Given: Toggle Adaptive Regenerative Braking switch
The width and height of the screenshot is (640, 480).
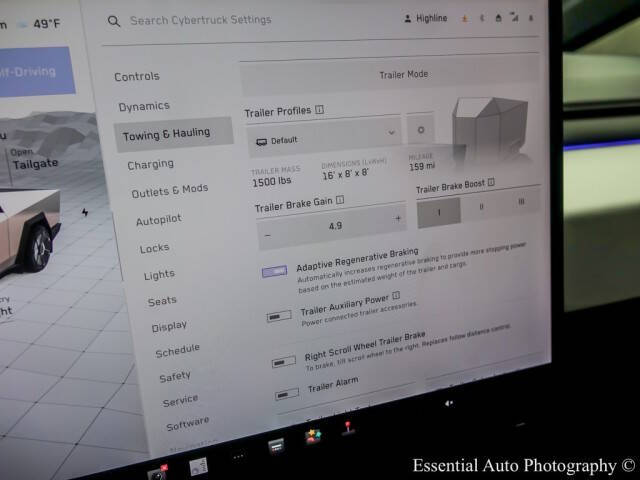Looking at the screenshot, I should tap(274, 271).
